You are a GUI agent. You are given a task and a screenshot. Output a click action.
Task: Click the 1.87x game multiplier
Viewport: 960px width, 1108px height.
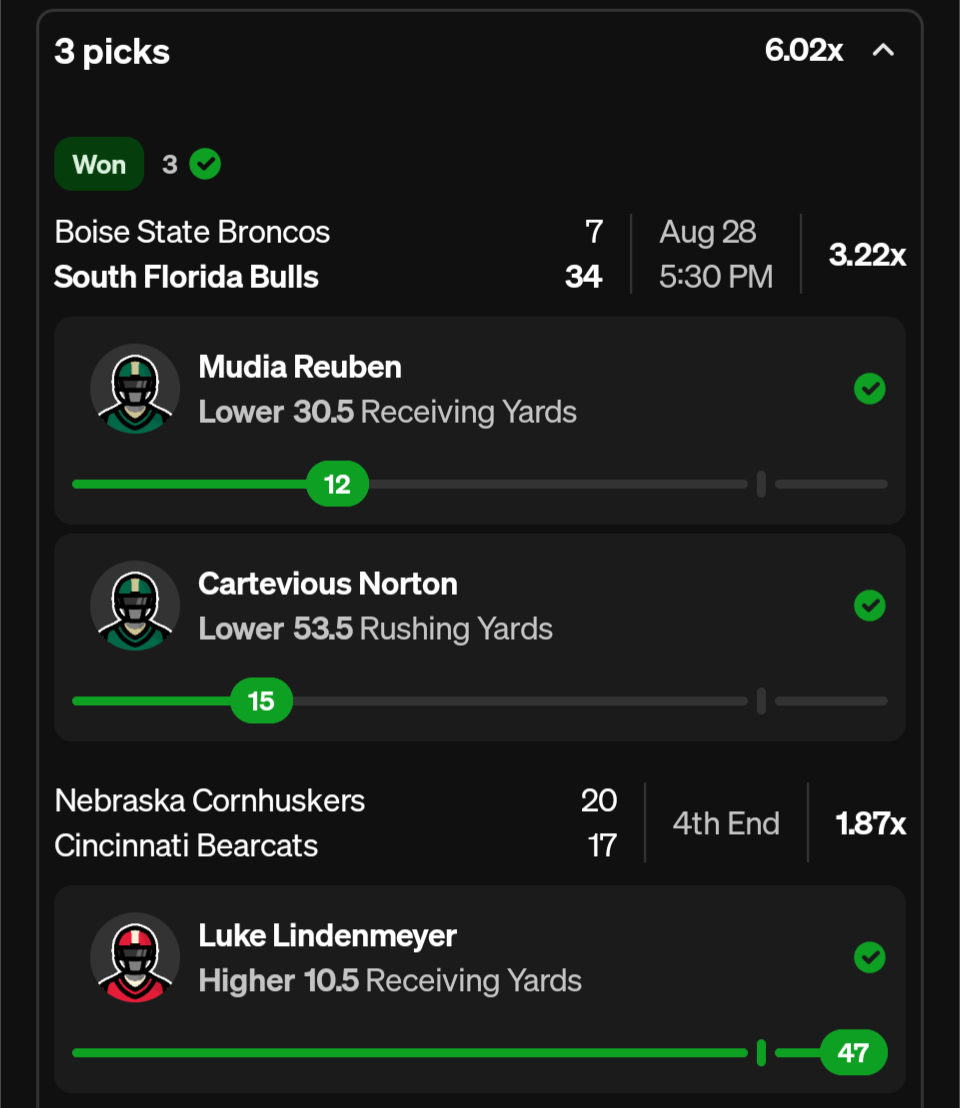click(x=870, y=823)
